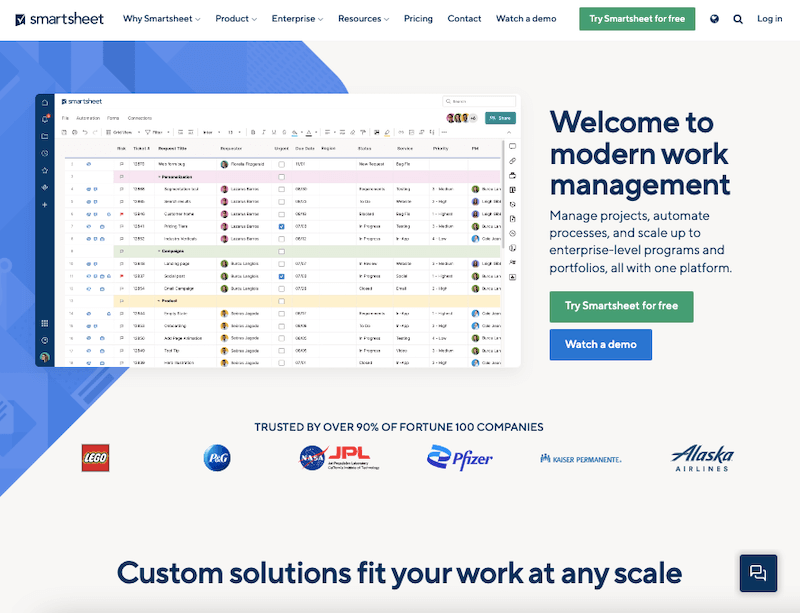Image resolution: width=800 pixels, height=613 pixels.
Task: Open Conversations icon in preview right rail
Action: pyautogui.click(x=512, y=146)
